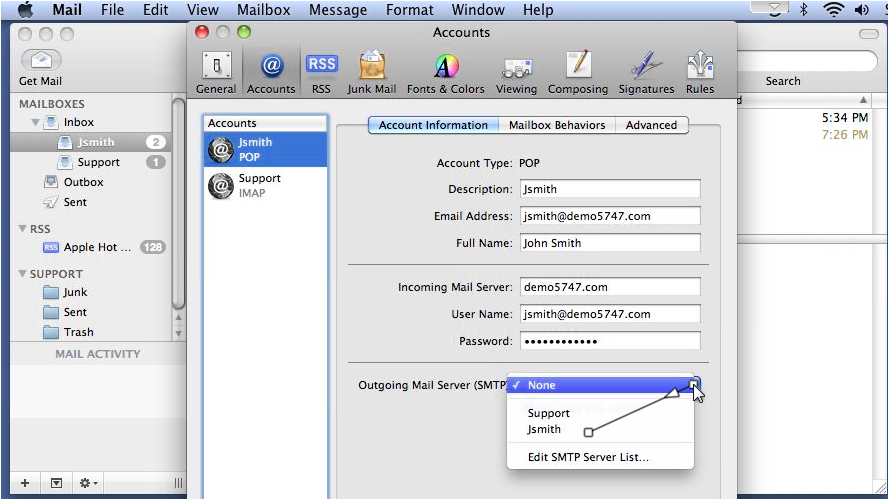This screenshot has height=500, width=889.
Task: Open Junk folder under Support
Action: [66, 292]
